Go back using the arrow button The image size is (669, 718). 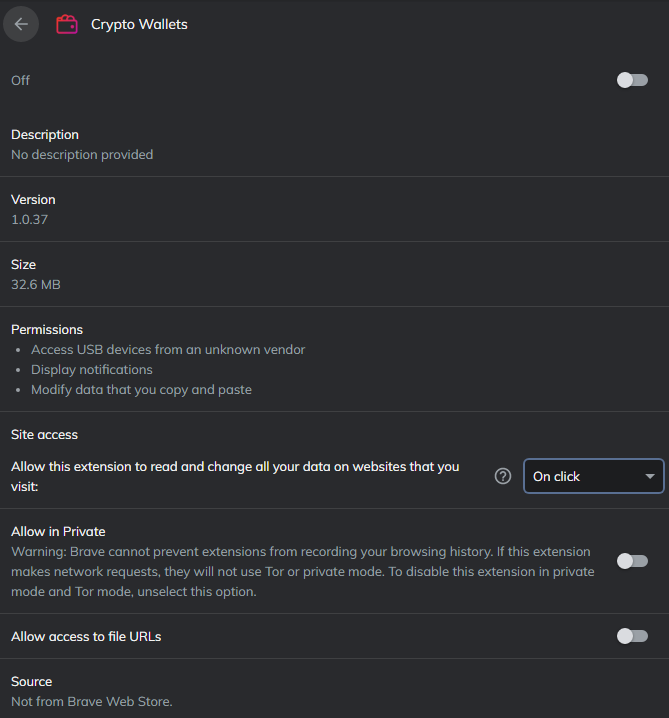(x=21, y=24)
